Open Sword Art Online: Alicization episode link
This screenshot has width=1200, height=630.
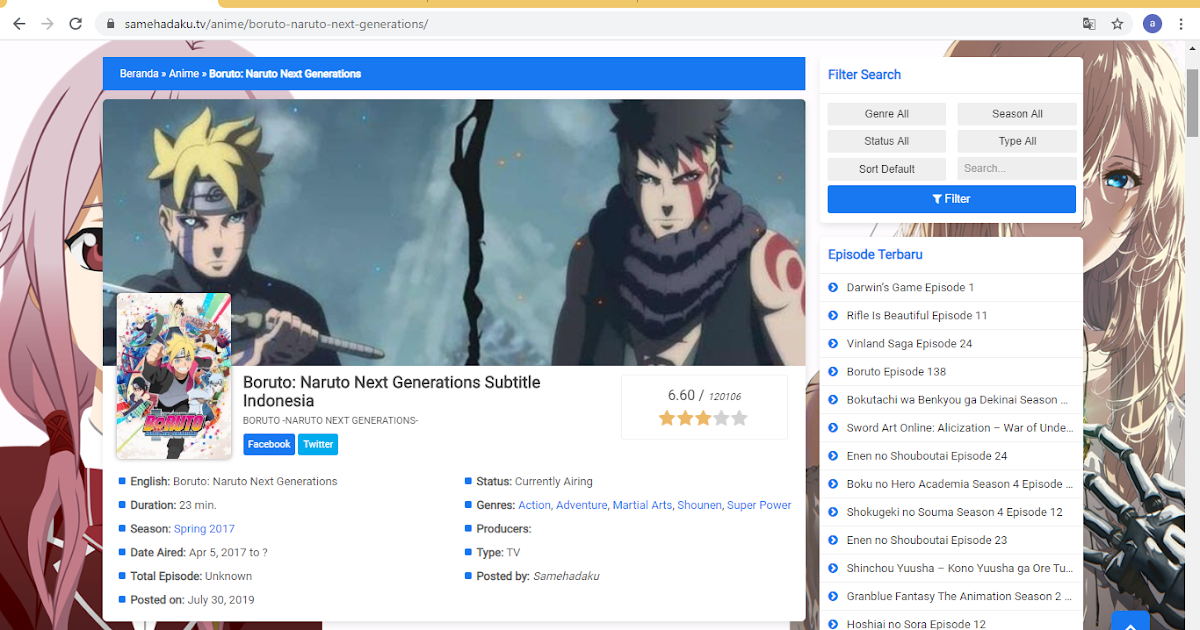click(959, 428)
